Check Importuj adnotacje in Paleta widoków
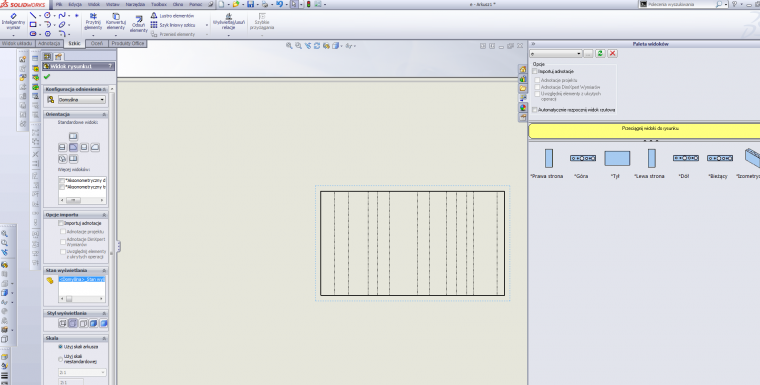 pos(535,71)
